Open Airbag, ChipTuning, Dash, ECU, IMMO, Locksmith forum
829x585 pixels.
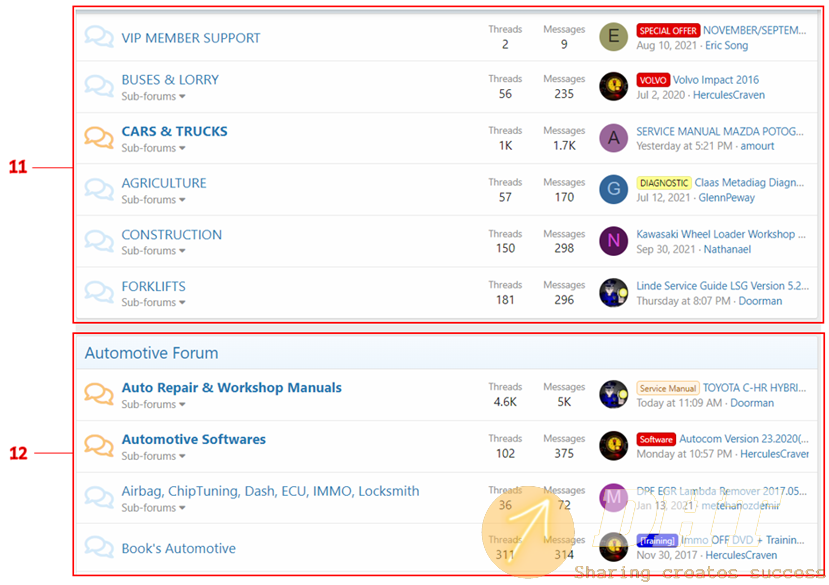270,491
